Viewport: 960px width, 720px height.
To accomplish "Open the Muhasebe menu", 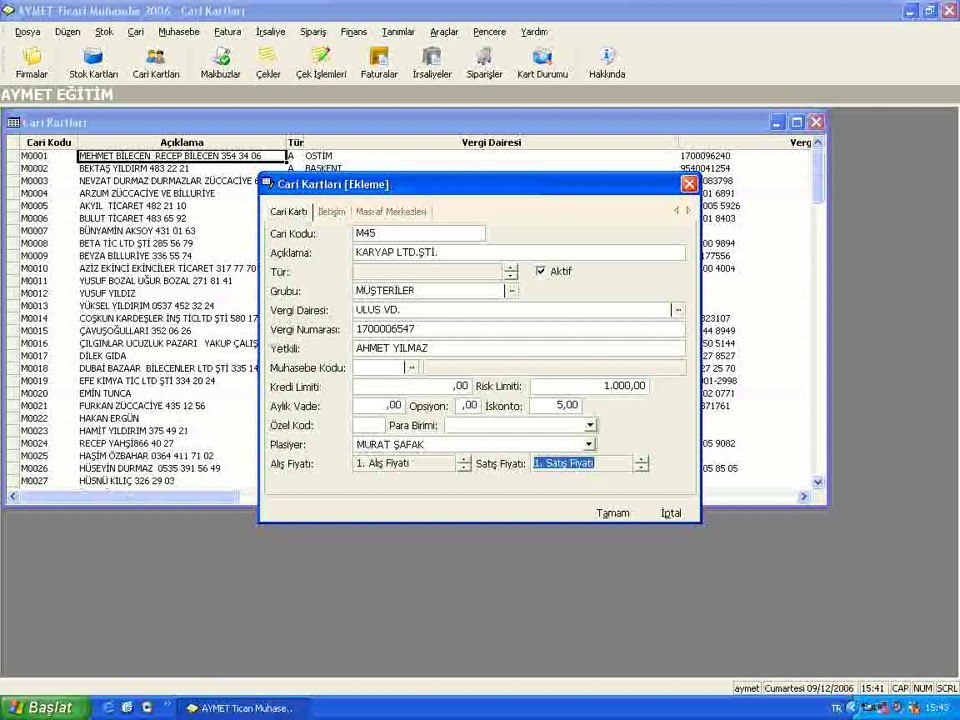I will click(x=178, y=32).
